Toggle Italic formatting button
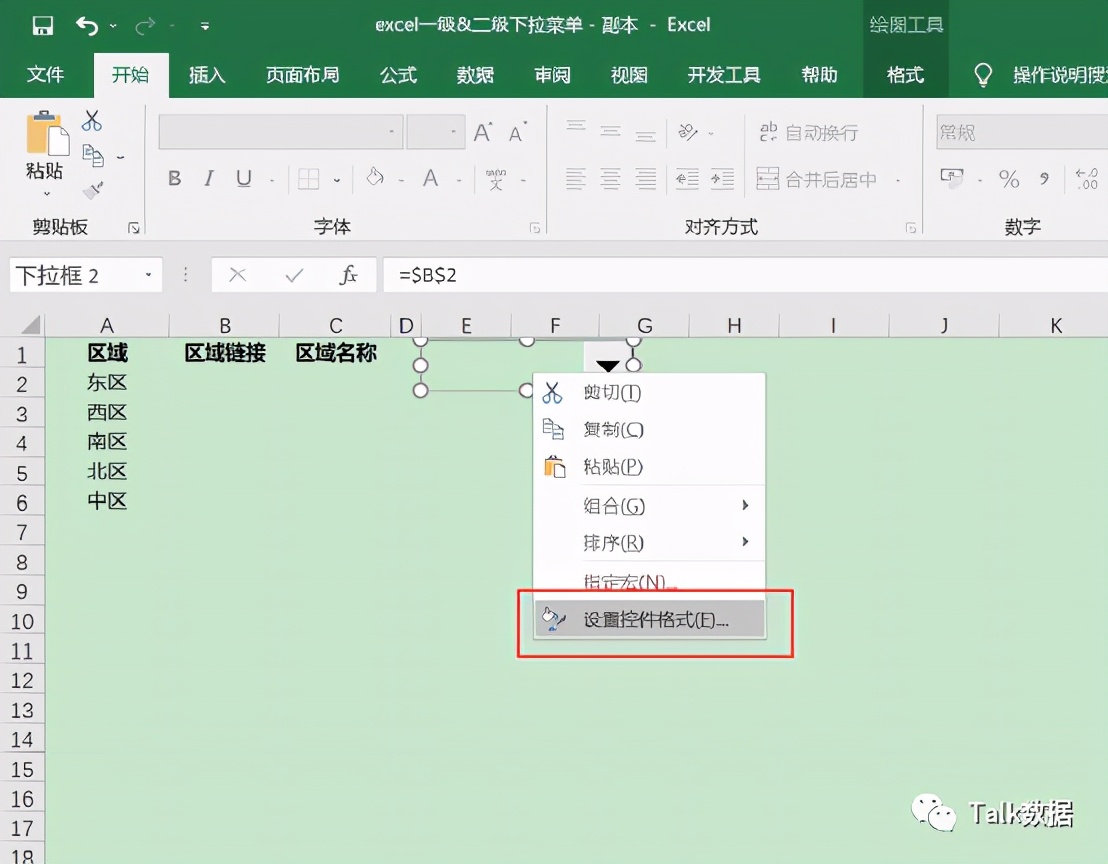 [208, 179]
